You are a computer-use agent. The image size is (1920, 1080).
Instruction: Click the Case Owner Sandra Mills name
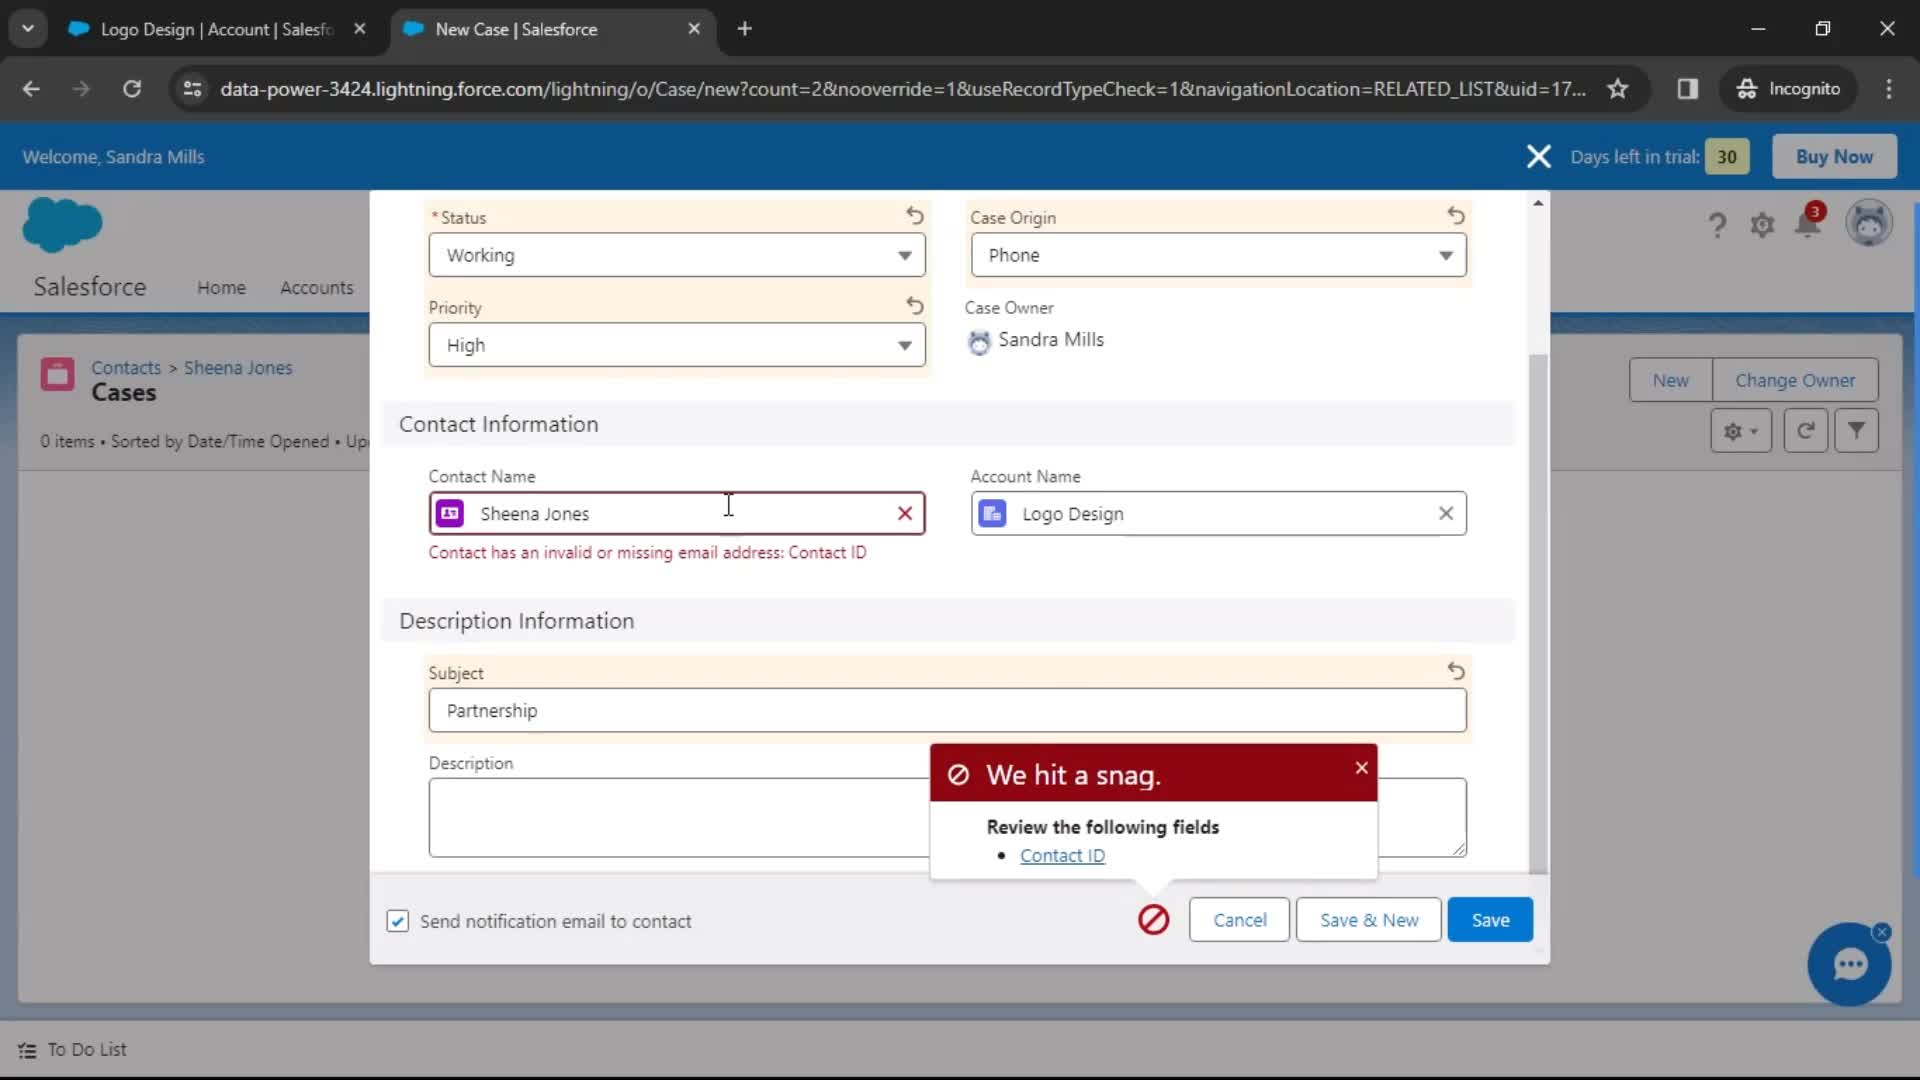[x=1051, y=340]
